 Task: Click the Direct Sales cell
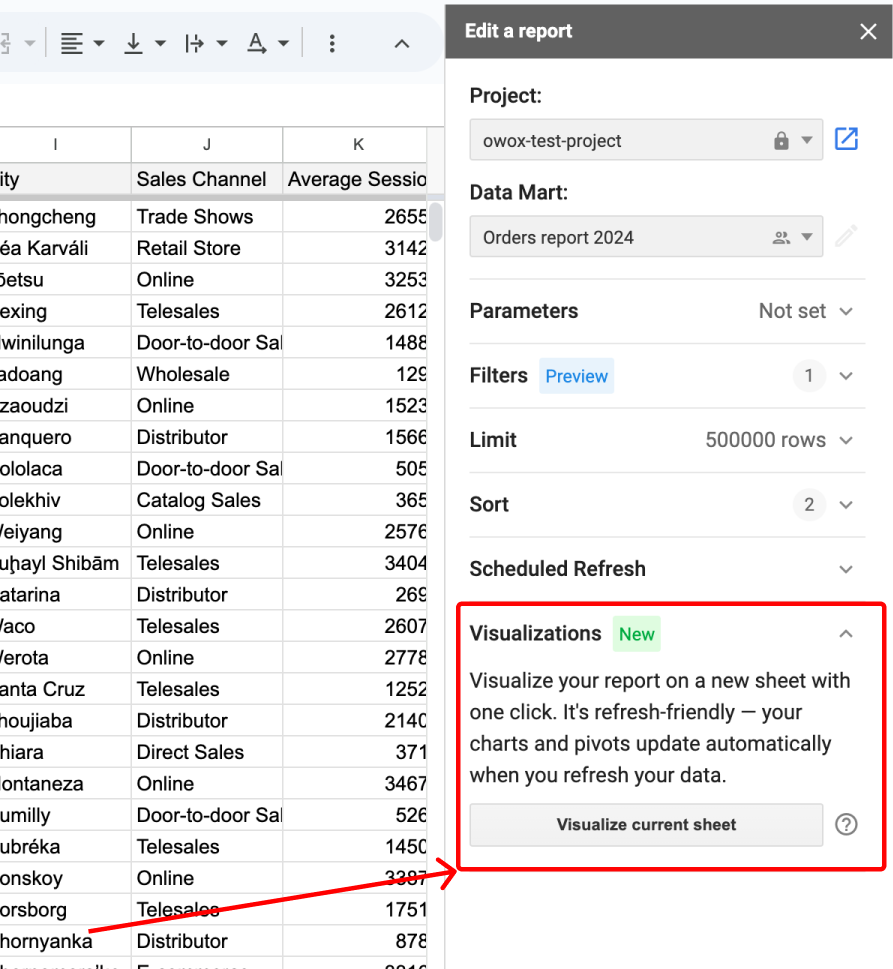207,753
